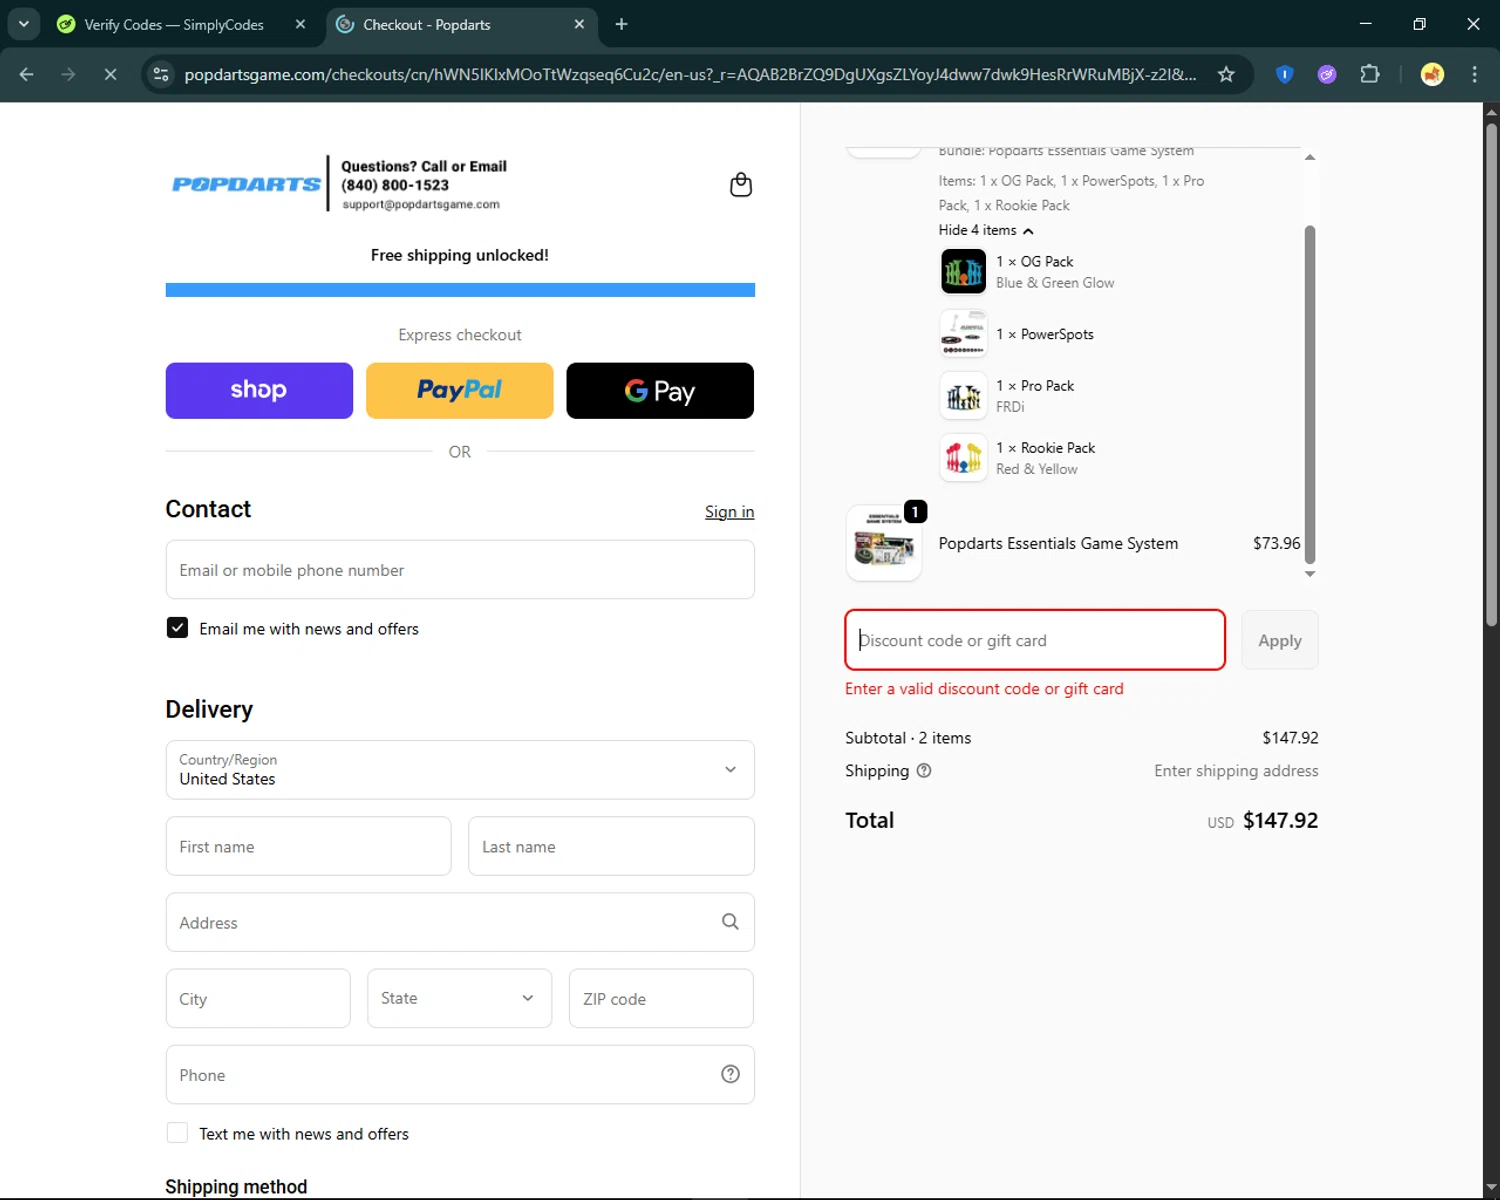
Task: Open the tab search dropdown arrow
Action: click(x=24, y=24)
